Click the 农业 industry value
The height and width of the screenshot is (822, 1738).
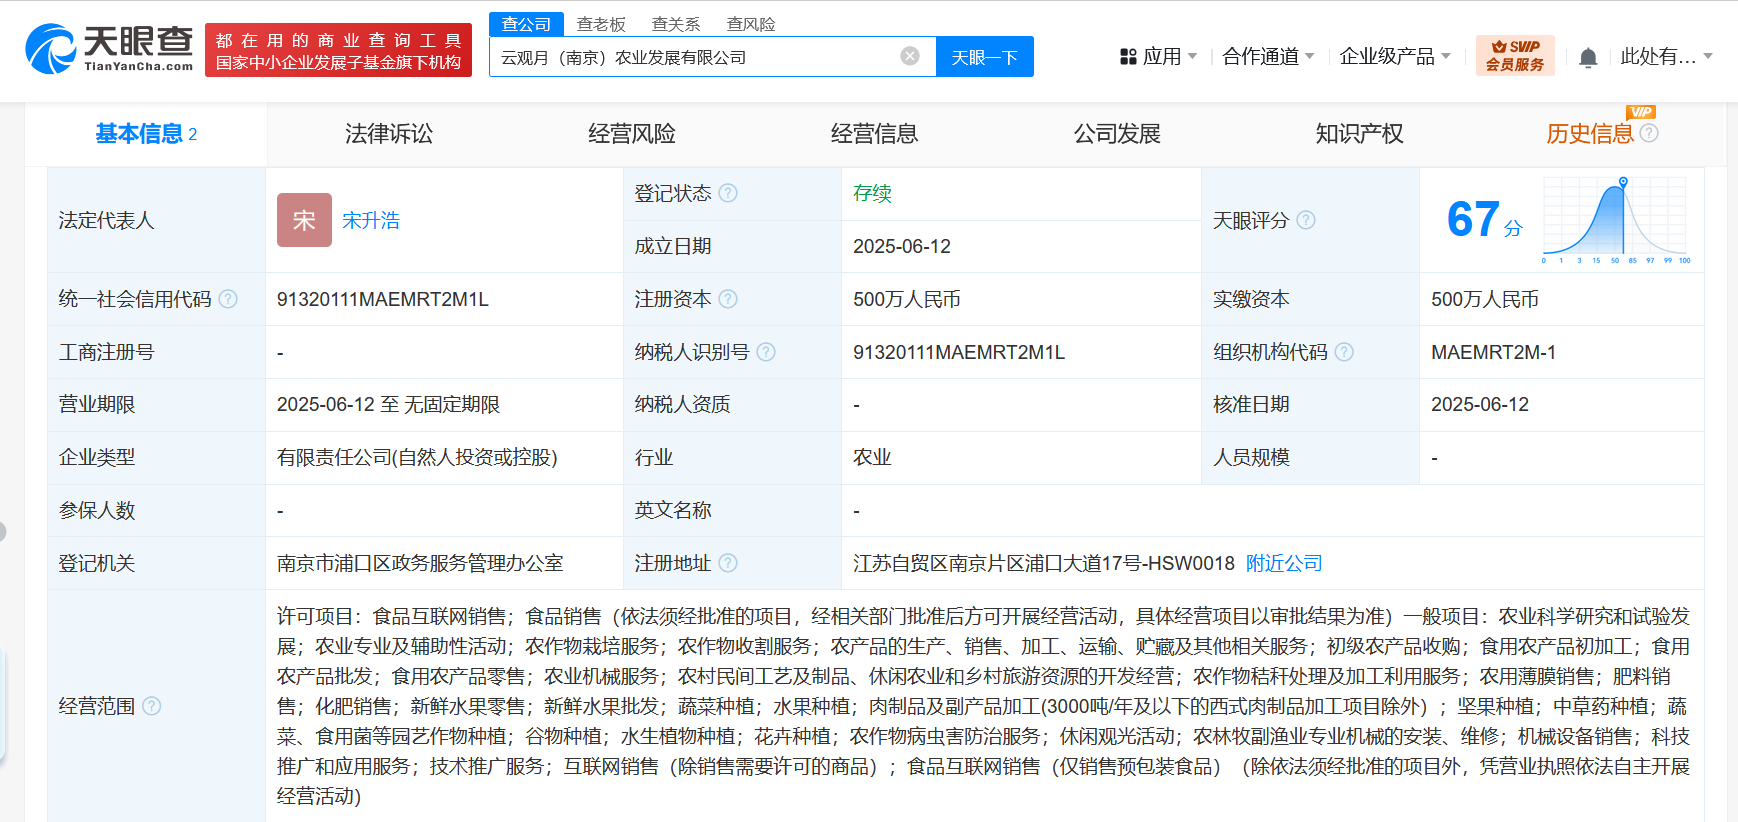872,457
